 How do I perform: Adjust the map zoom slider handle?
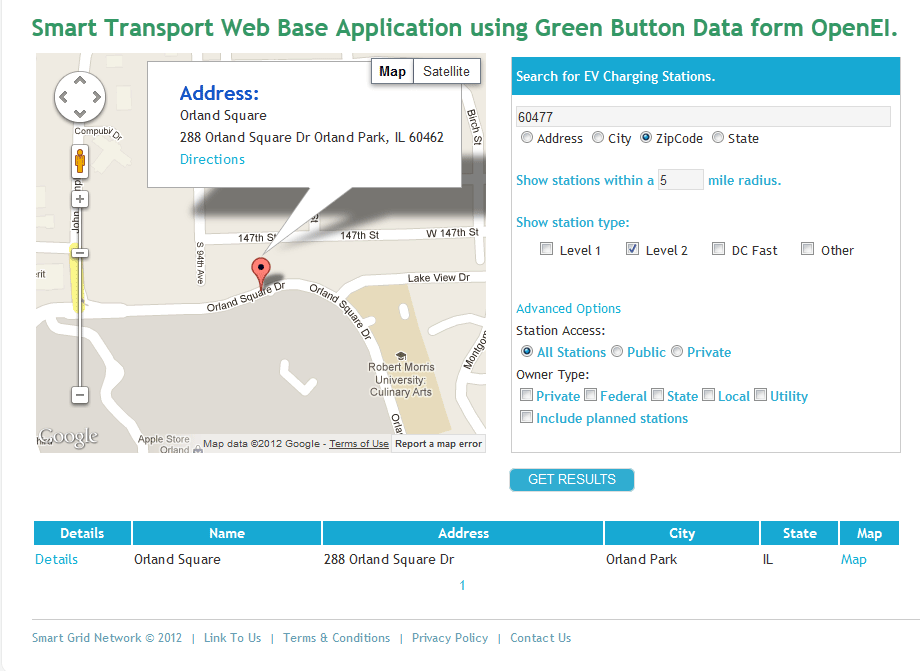(80, 253)
